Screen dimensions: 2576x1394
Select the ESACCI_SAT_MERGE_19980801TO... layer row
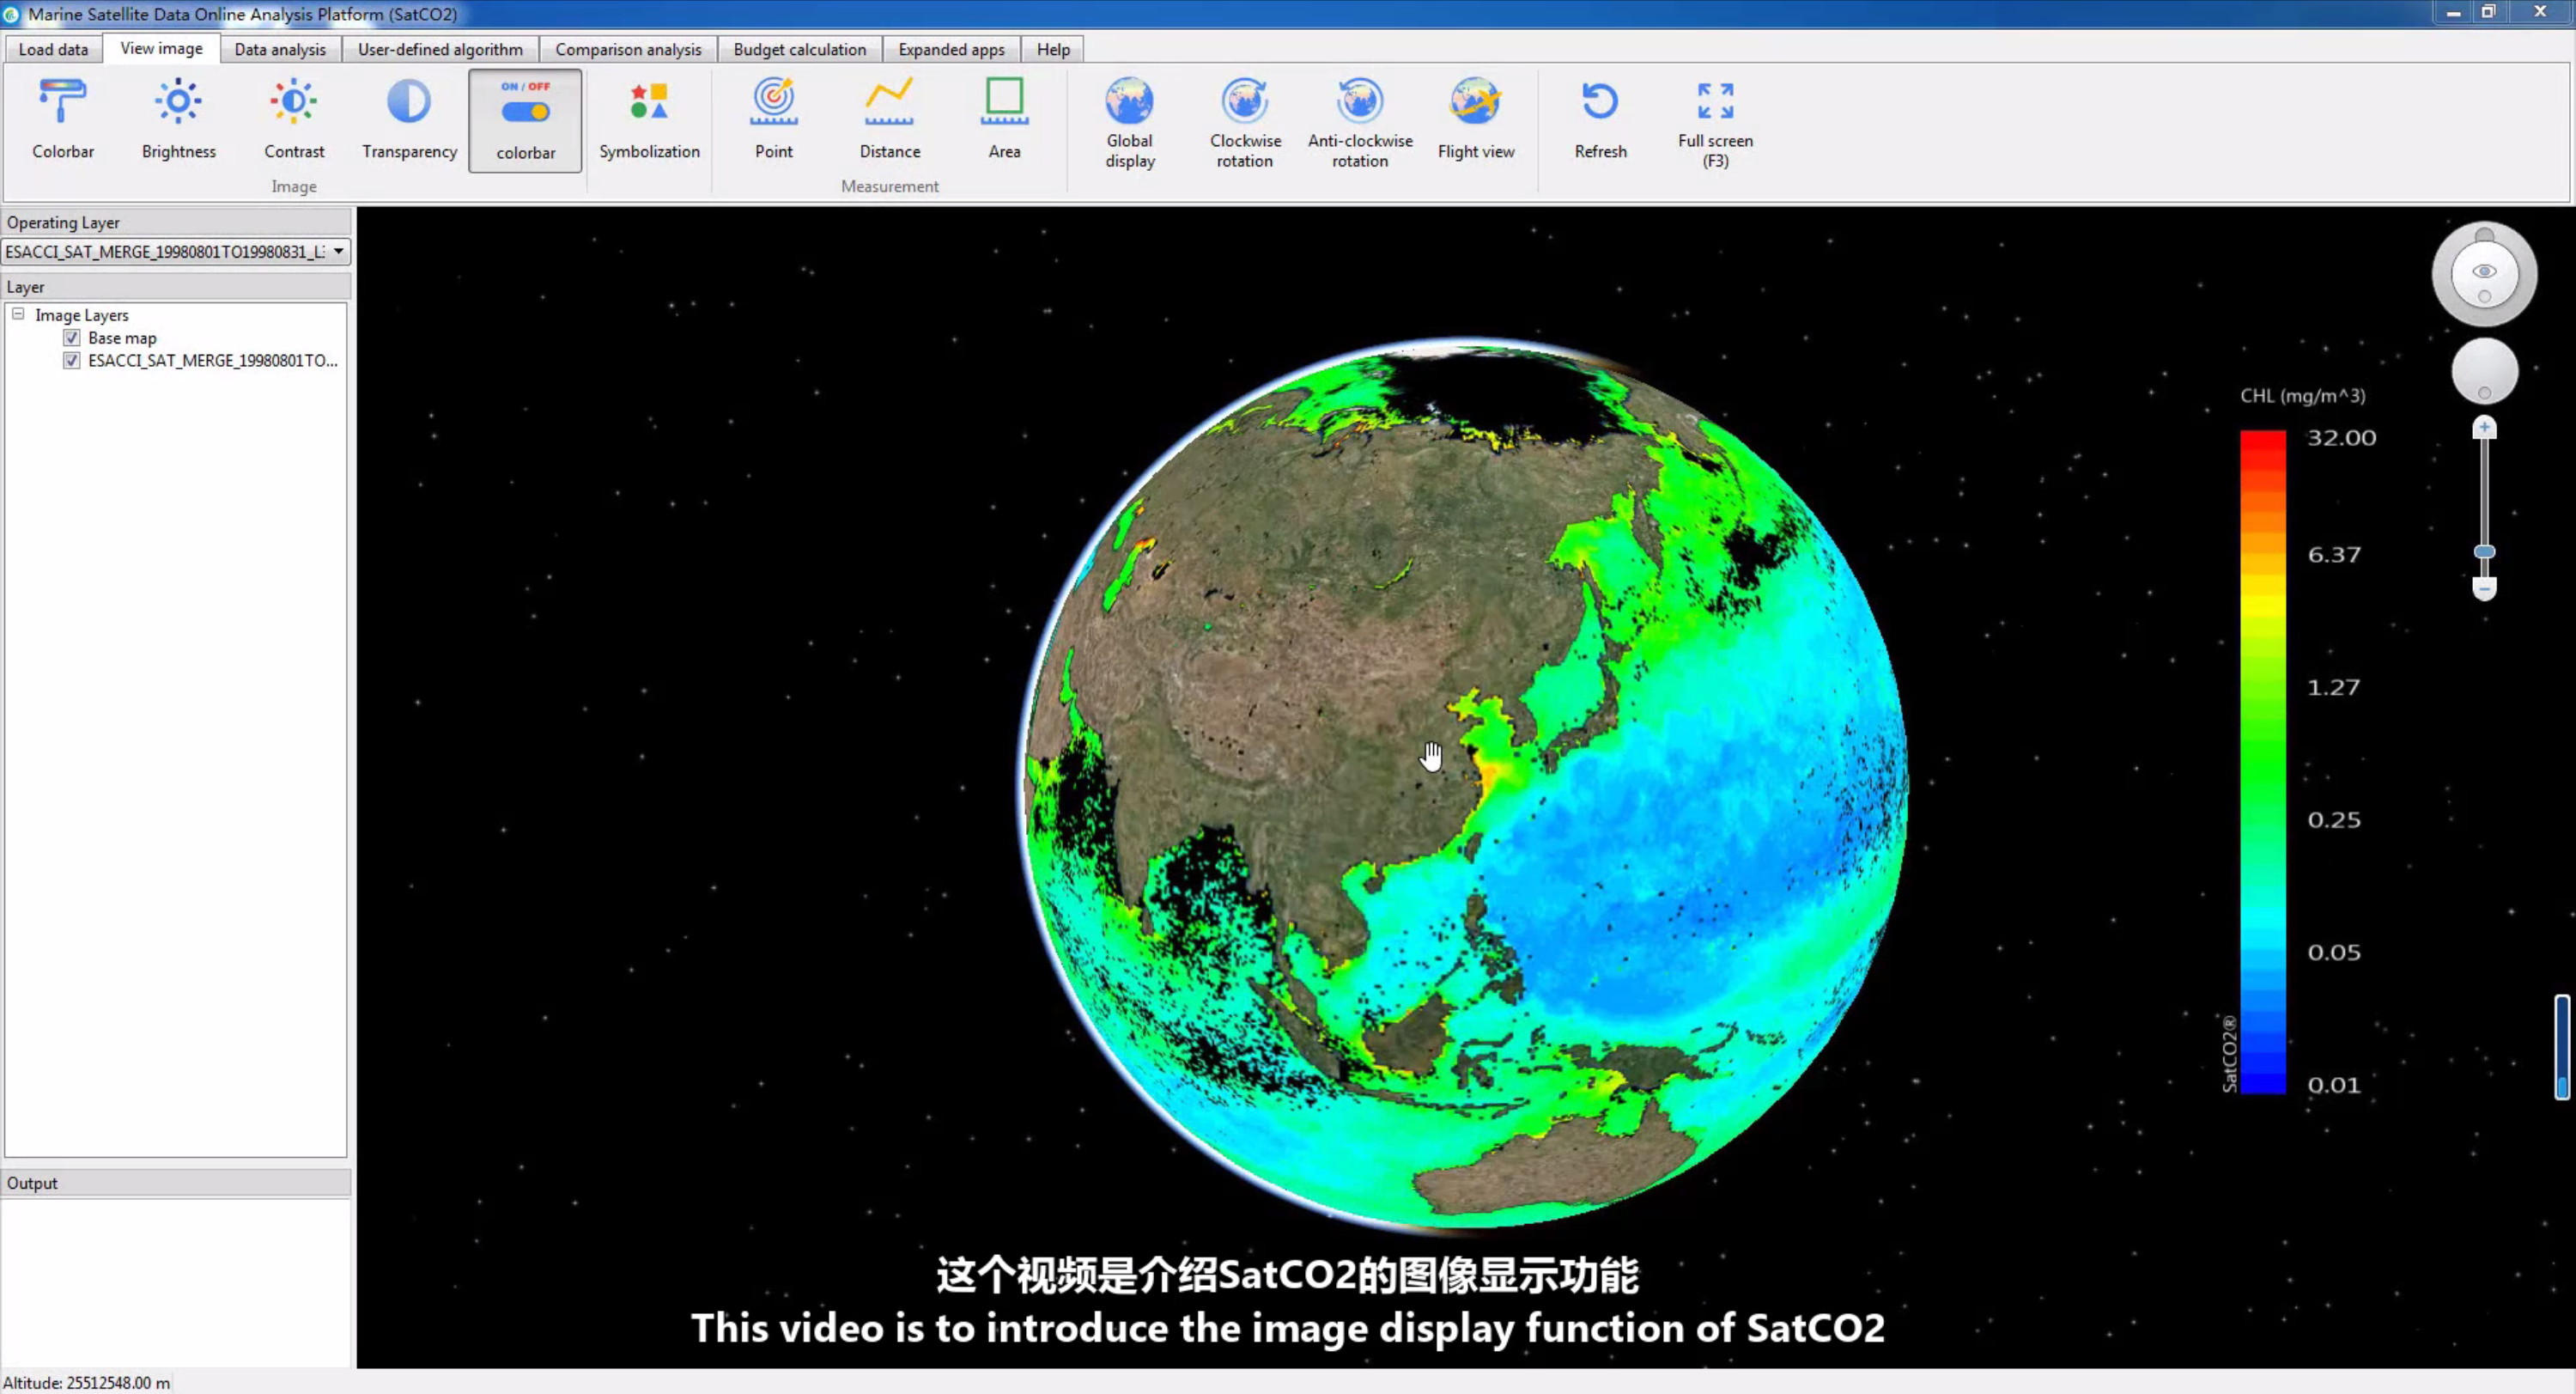(213, 360)
